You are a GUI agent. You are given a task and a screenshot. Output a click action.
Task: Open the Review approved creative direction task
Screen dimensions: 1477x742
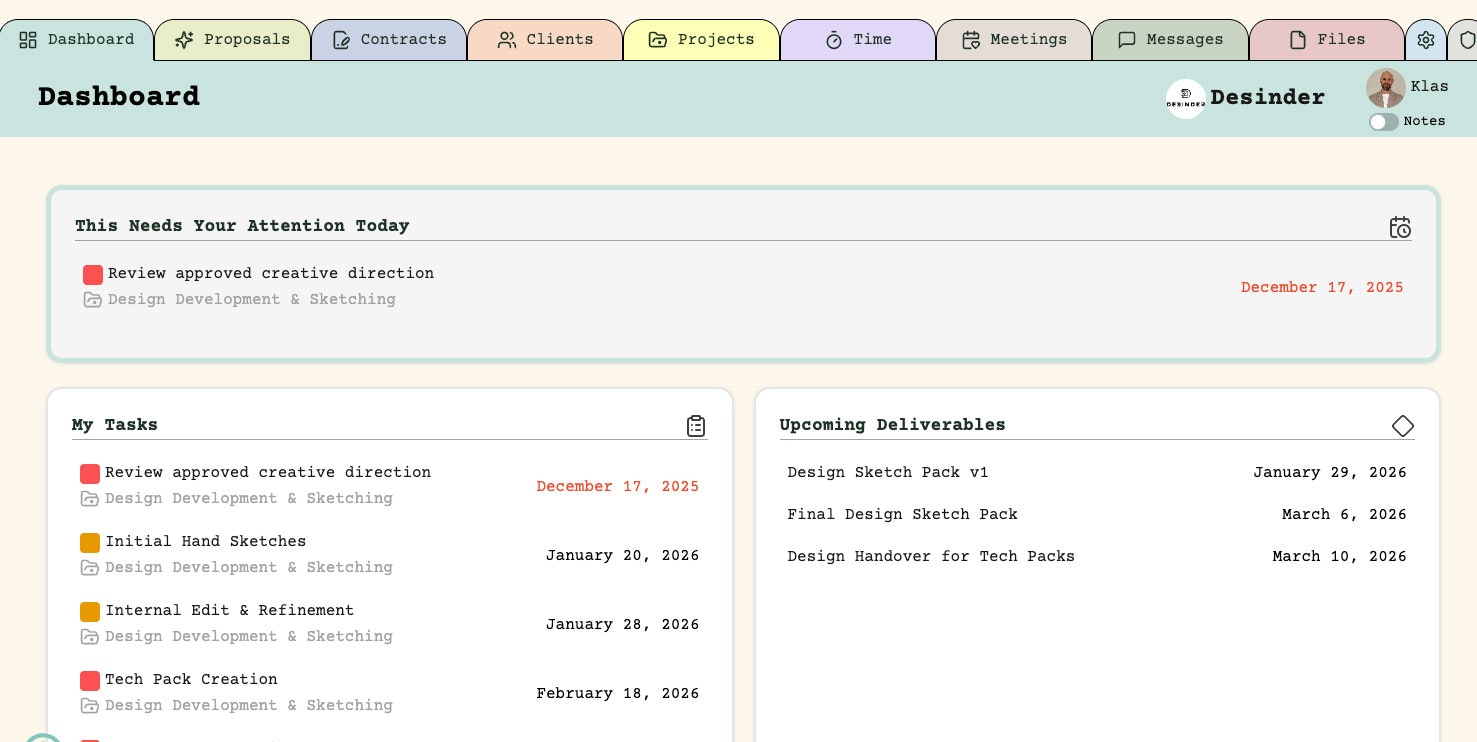(x=268, y=473)
